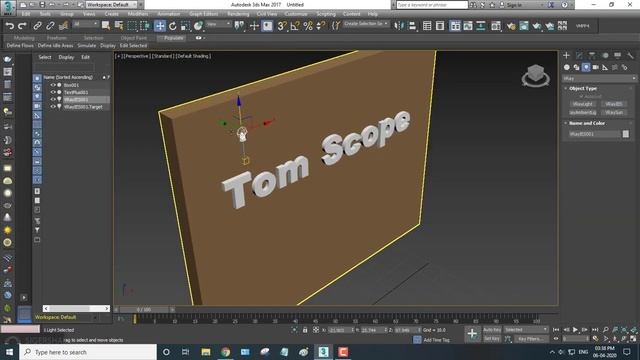Open the Reference Coordinate System dropdown
This screenshot has height=360, width=640.
click(219, 24)
